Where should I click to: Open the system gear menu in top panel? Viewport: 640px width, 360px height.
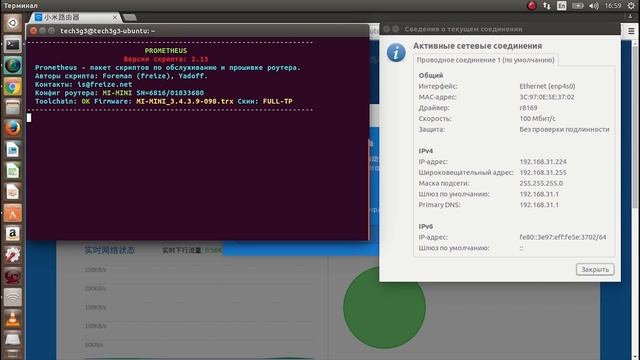631,6
